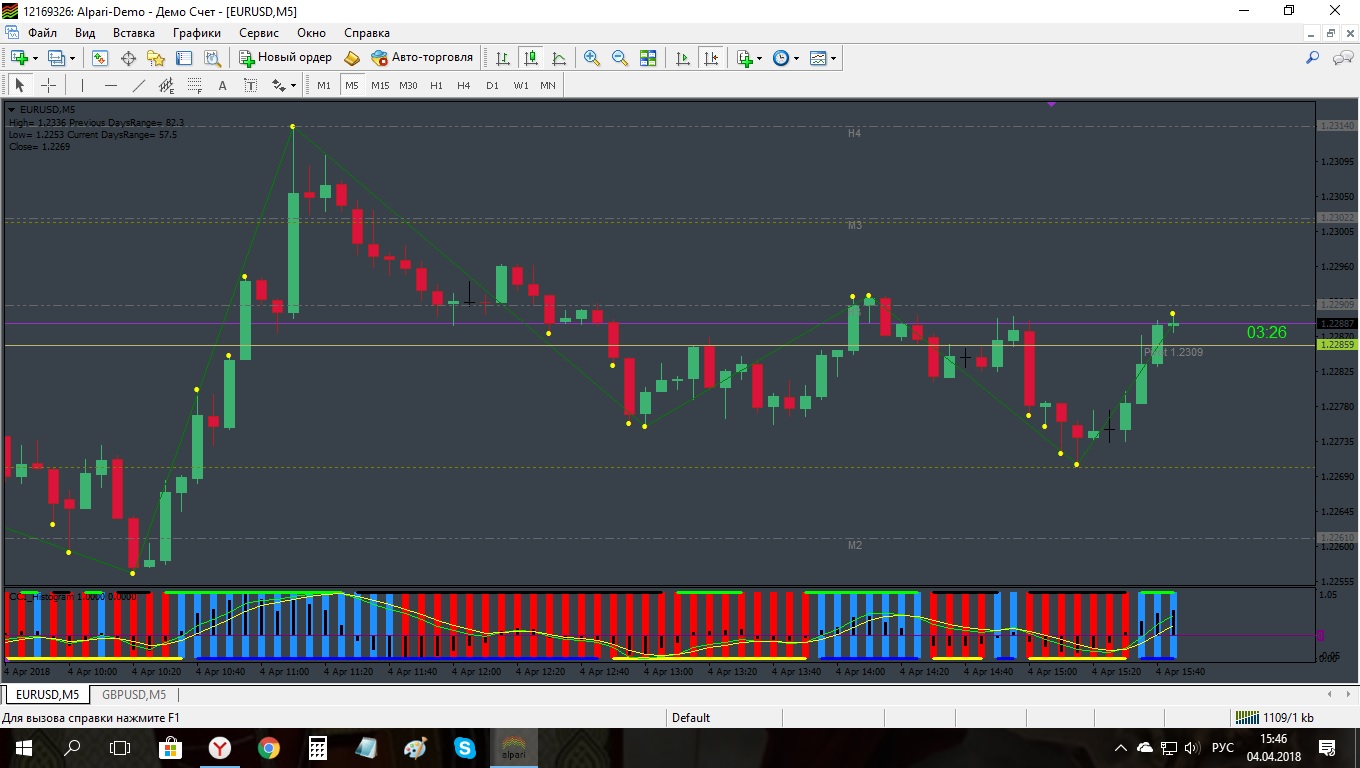Select the Trendline drawing tool
The width and height of the screenshot is (1360, 768).
tap(139, 85)
